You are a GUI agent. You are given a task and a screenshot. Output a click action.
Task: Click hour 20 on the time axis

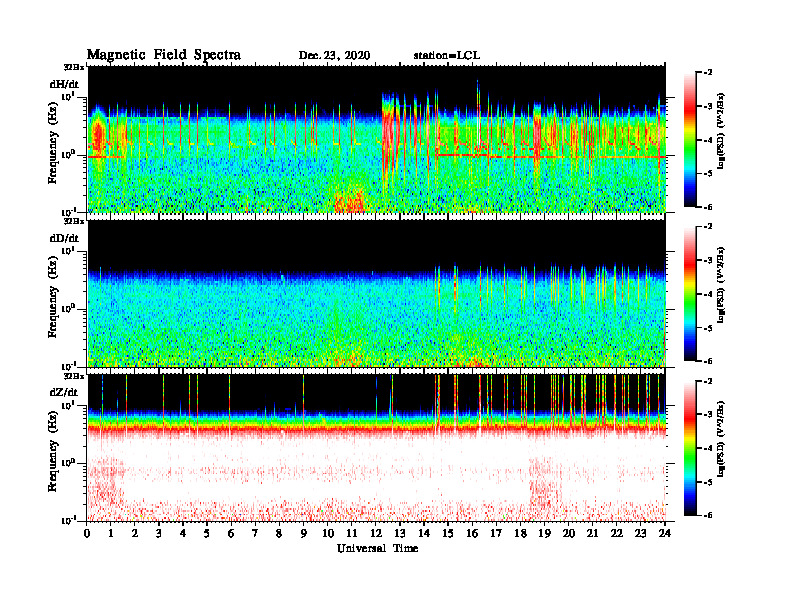[x=569, y=534]
